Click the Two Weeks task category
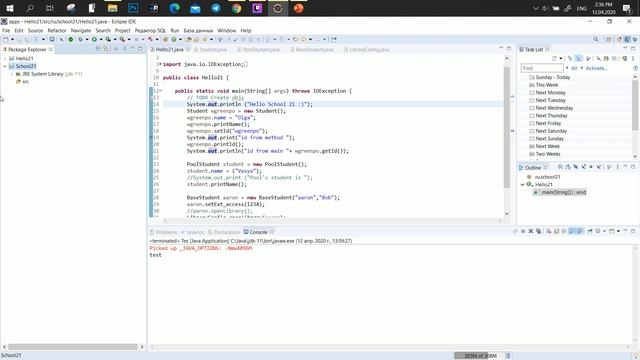 point(548,154)
